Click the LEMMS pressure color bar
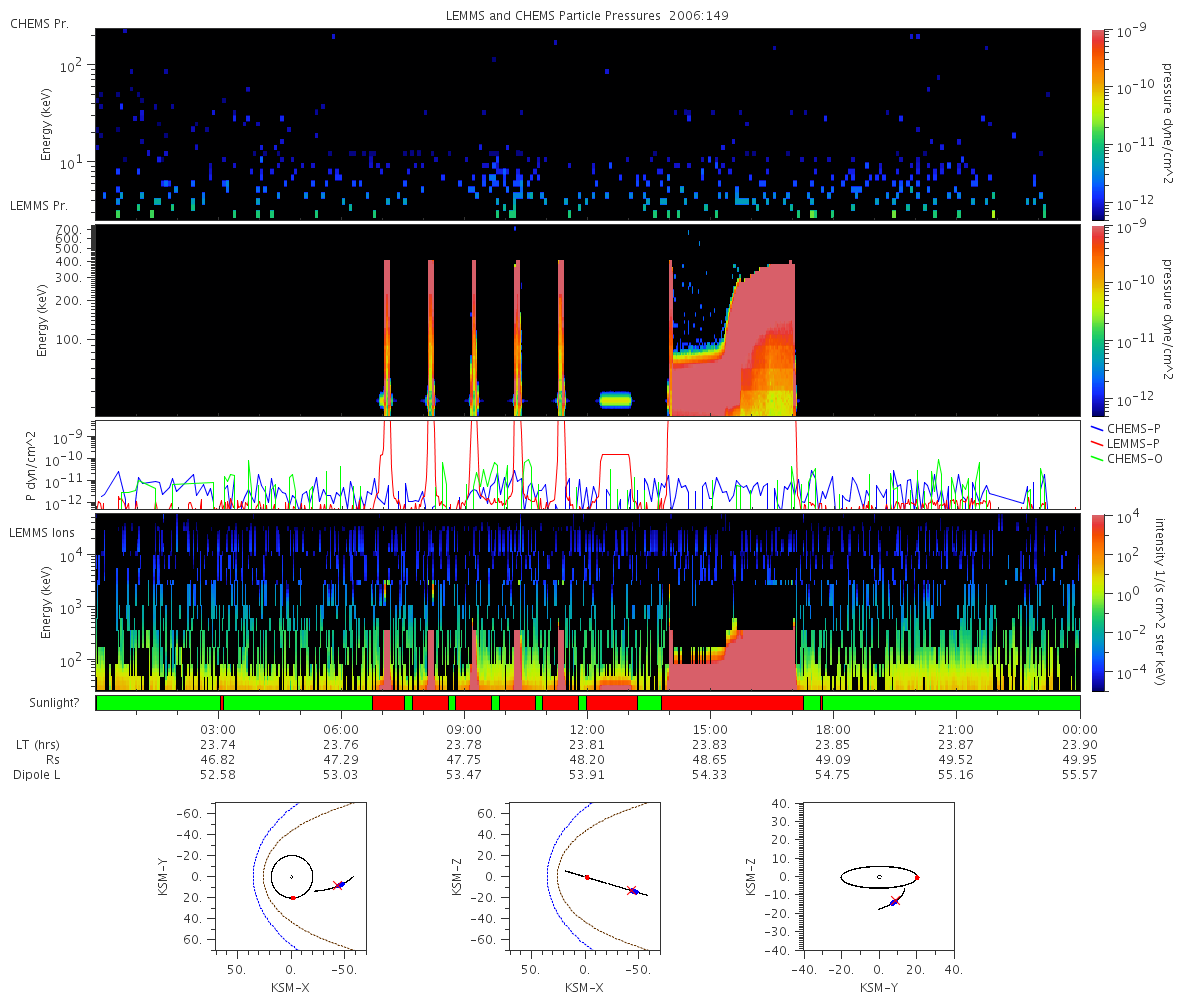The width and height of the screenshot is (1200, 1000). 1100,320
